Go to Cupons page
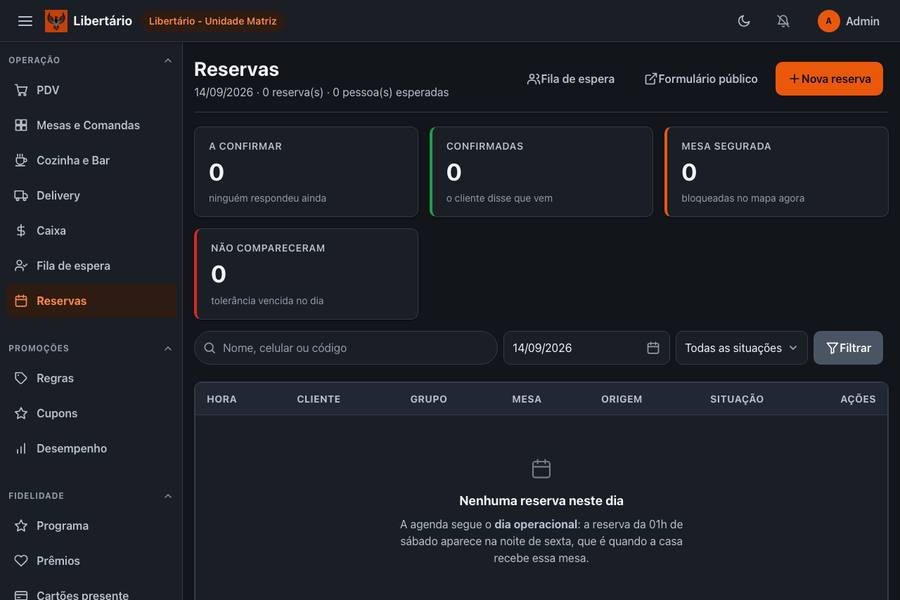900x600 pixels. (x=91, y=413)
